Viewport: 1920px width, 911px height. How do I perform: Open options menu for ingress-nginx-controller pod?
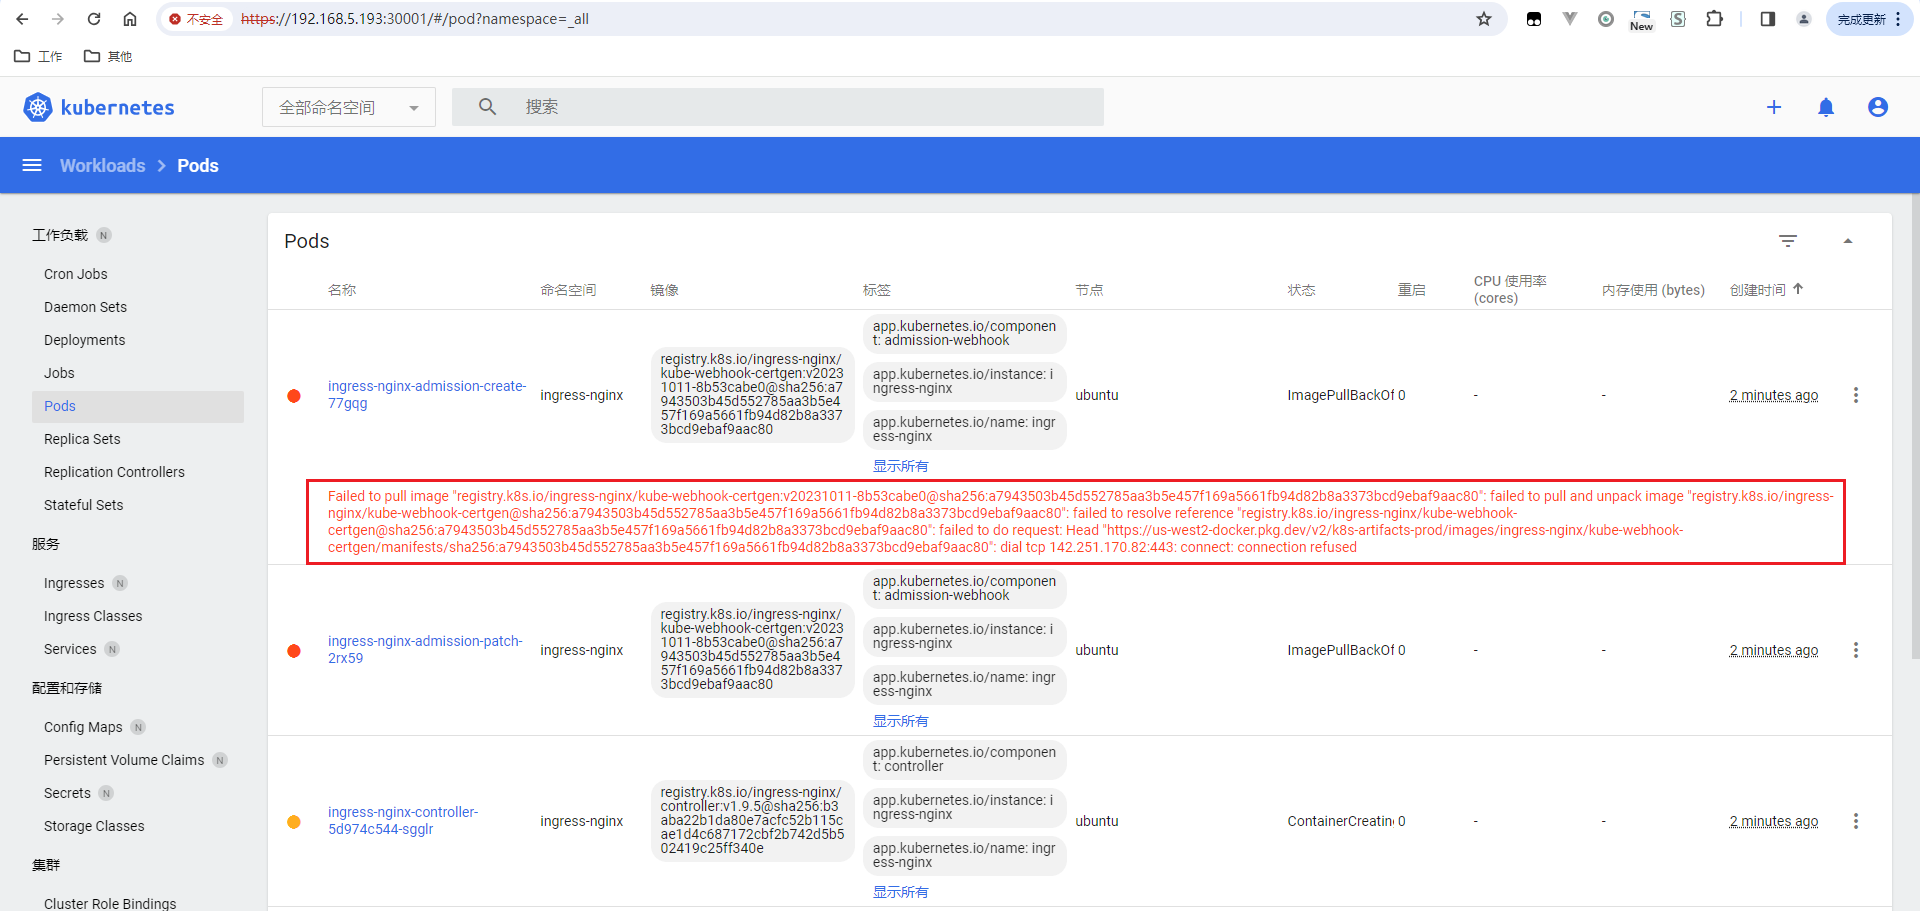tap(1856, 821)
